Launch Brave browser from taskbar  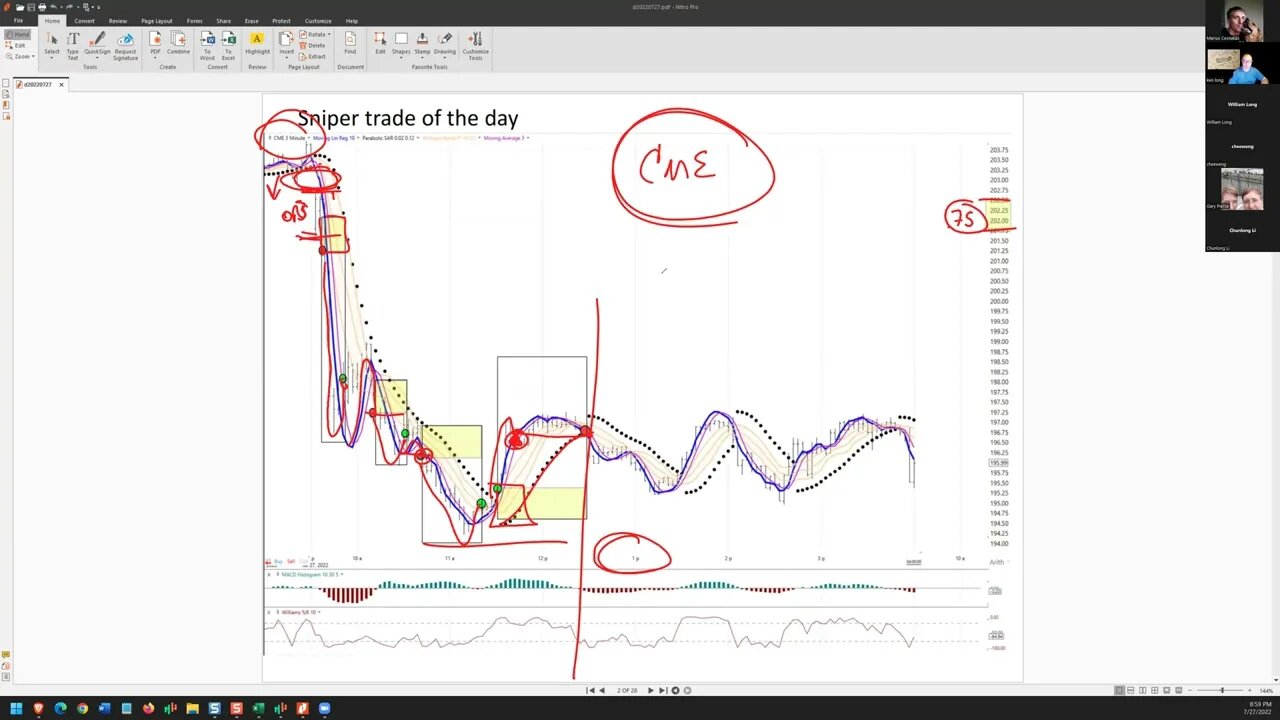point(38,708)
